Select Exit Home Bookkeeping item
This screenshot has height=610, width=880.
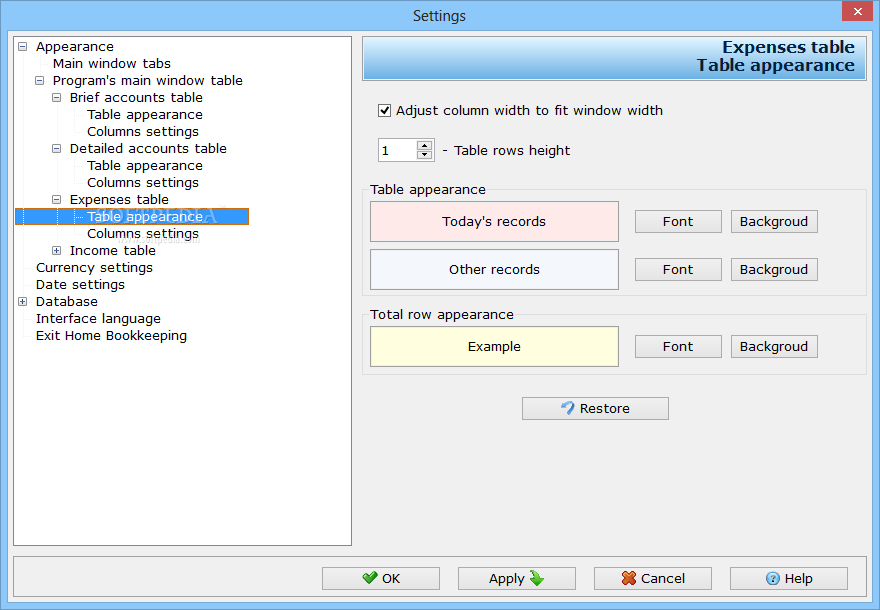pyautogui.click(x=111, y=336)
